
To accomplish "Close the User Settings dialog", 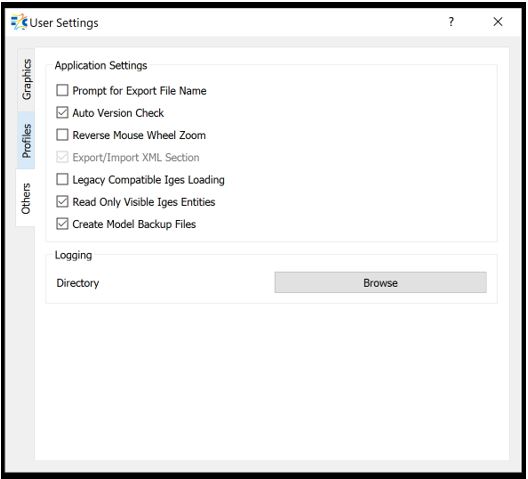I will pyautogui.click(x=498, y=22).
